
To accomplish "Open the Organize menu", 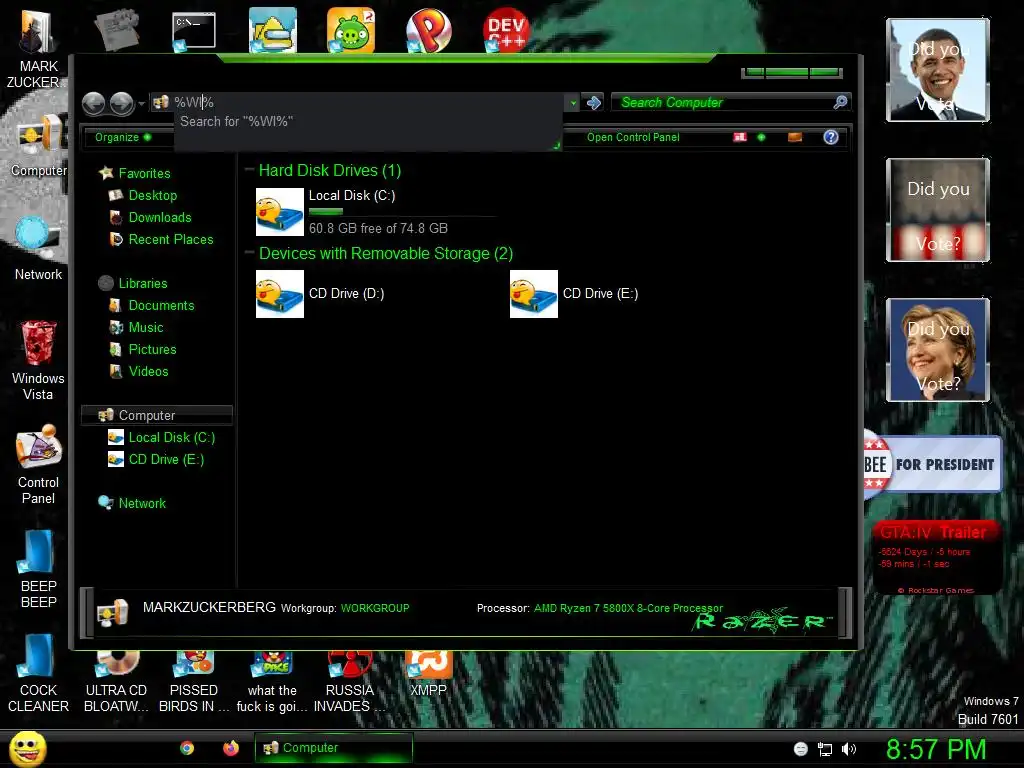I will (x=122, y=137).
